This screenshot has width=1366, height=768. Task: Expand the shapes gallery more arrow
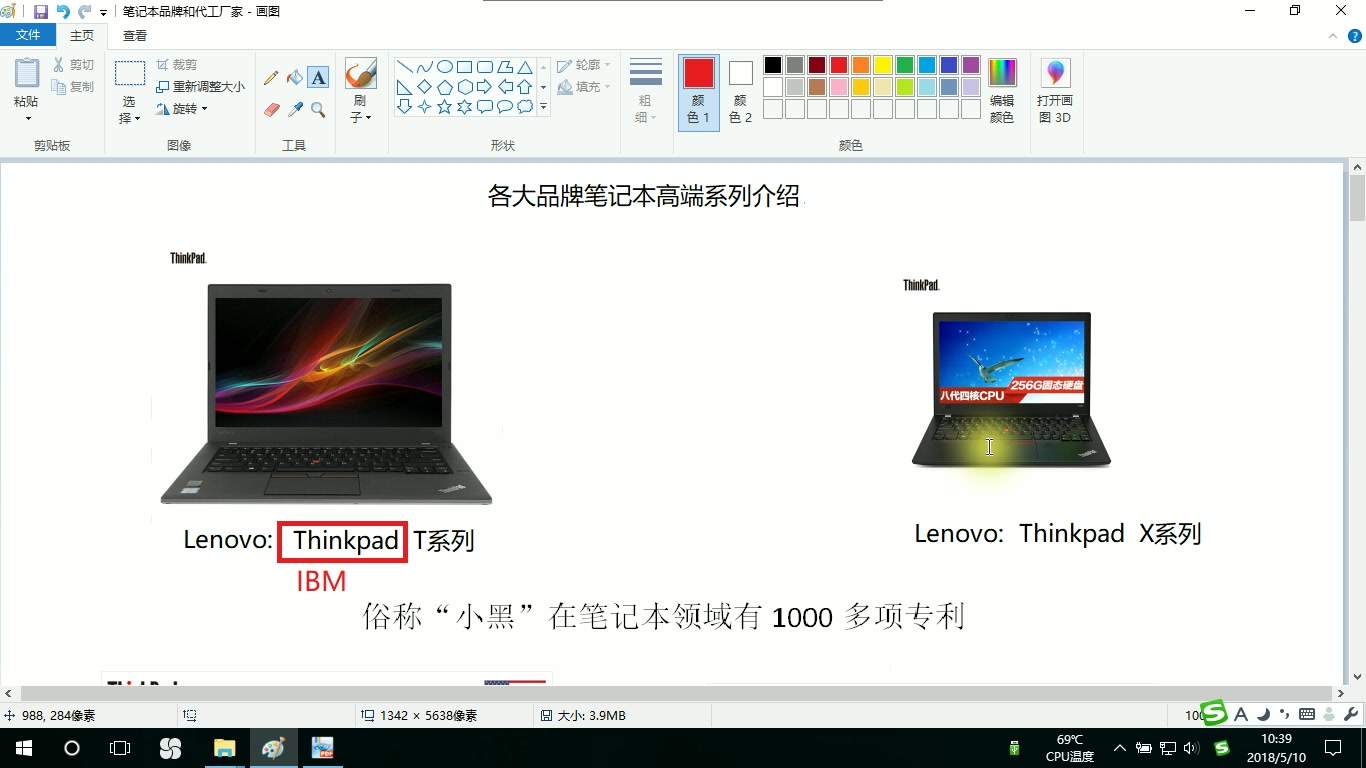[544, 107]
